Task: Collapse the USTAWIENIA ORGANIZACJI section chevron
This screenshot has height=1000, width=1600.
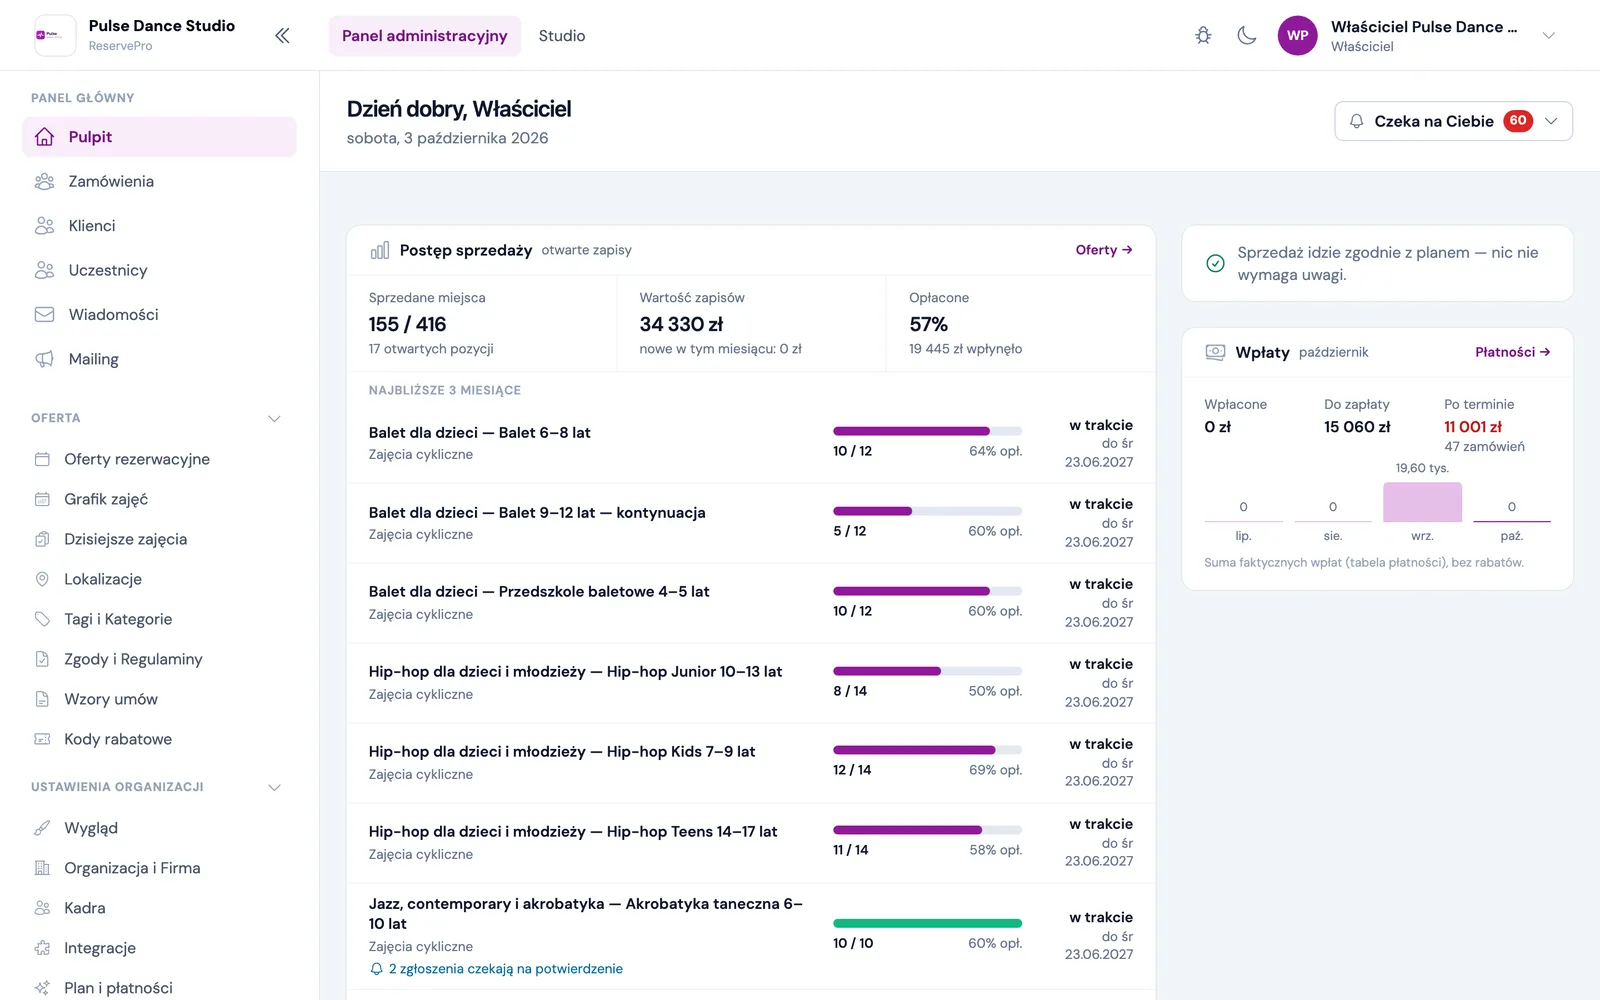Action: [274, 787]
